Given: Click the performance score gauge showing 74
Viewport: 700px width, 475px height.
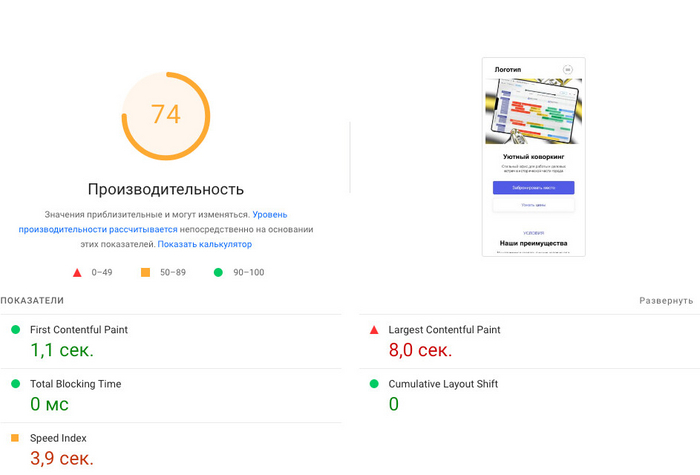Looking at the screenshot, I should [166, 114].
